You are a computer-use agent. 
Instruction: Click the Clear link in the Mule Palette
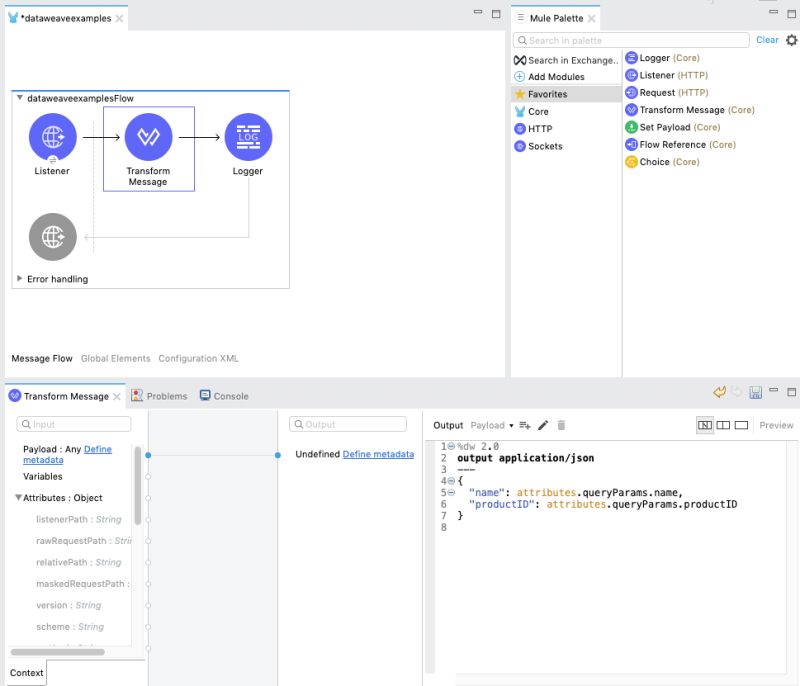(x=768, y=40)
